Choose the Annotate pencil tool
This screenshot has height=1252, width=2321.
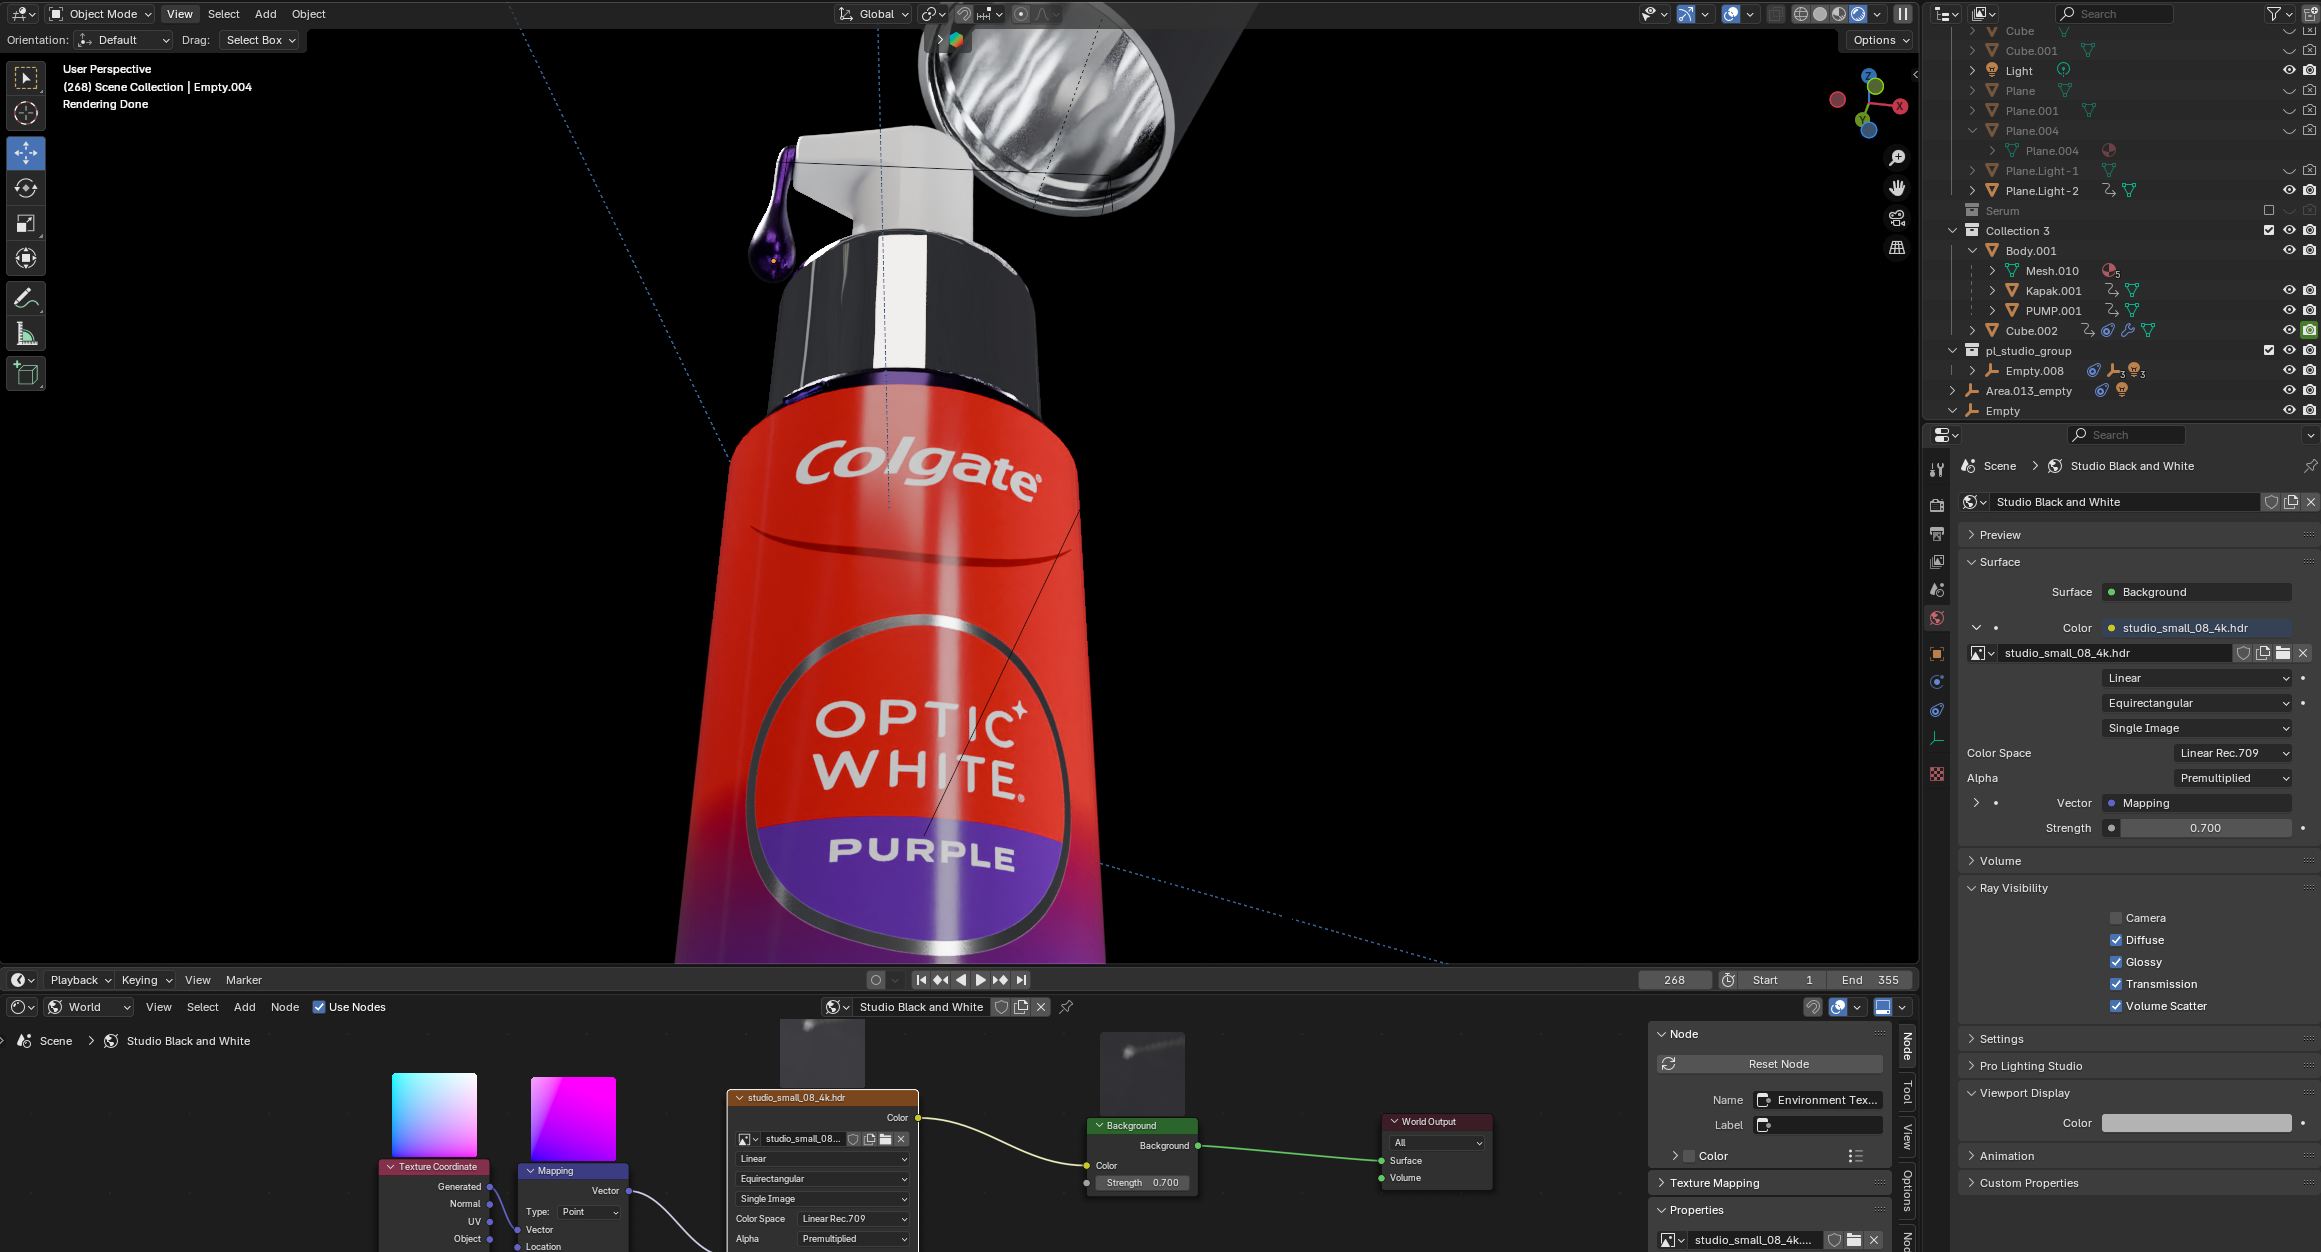coord(26,298)
